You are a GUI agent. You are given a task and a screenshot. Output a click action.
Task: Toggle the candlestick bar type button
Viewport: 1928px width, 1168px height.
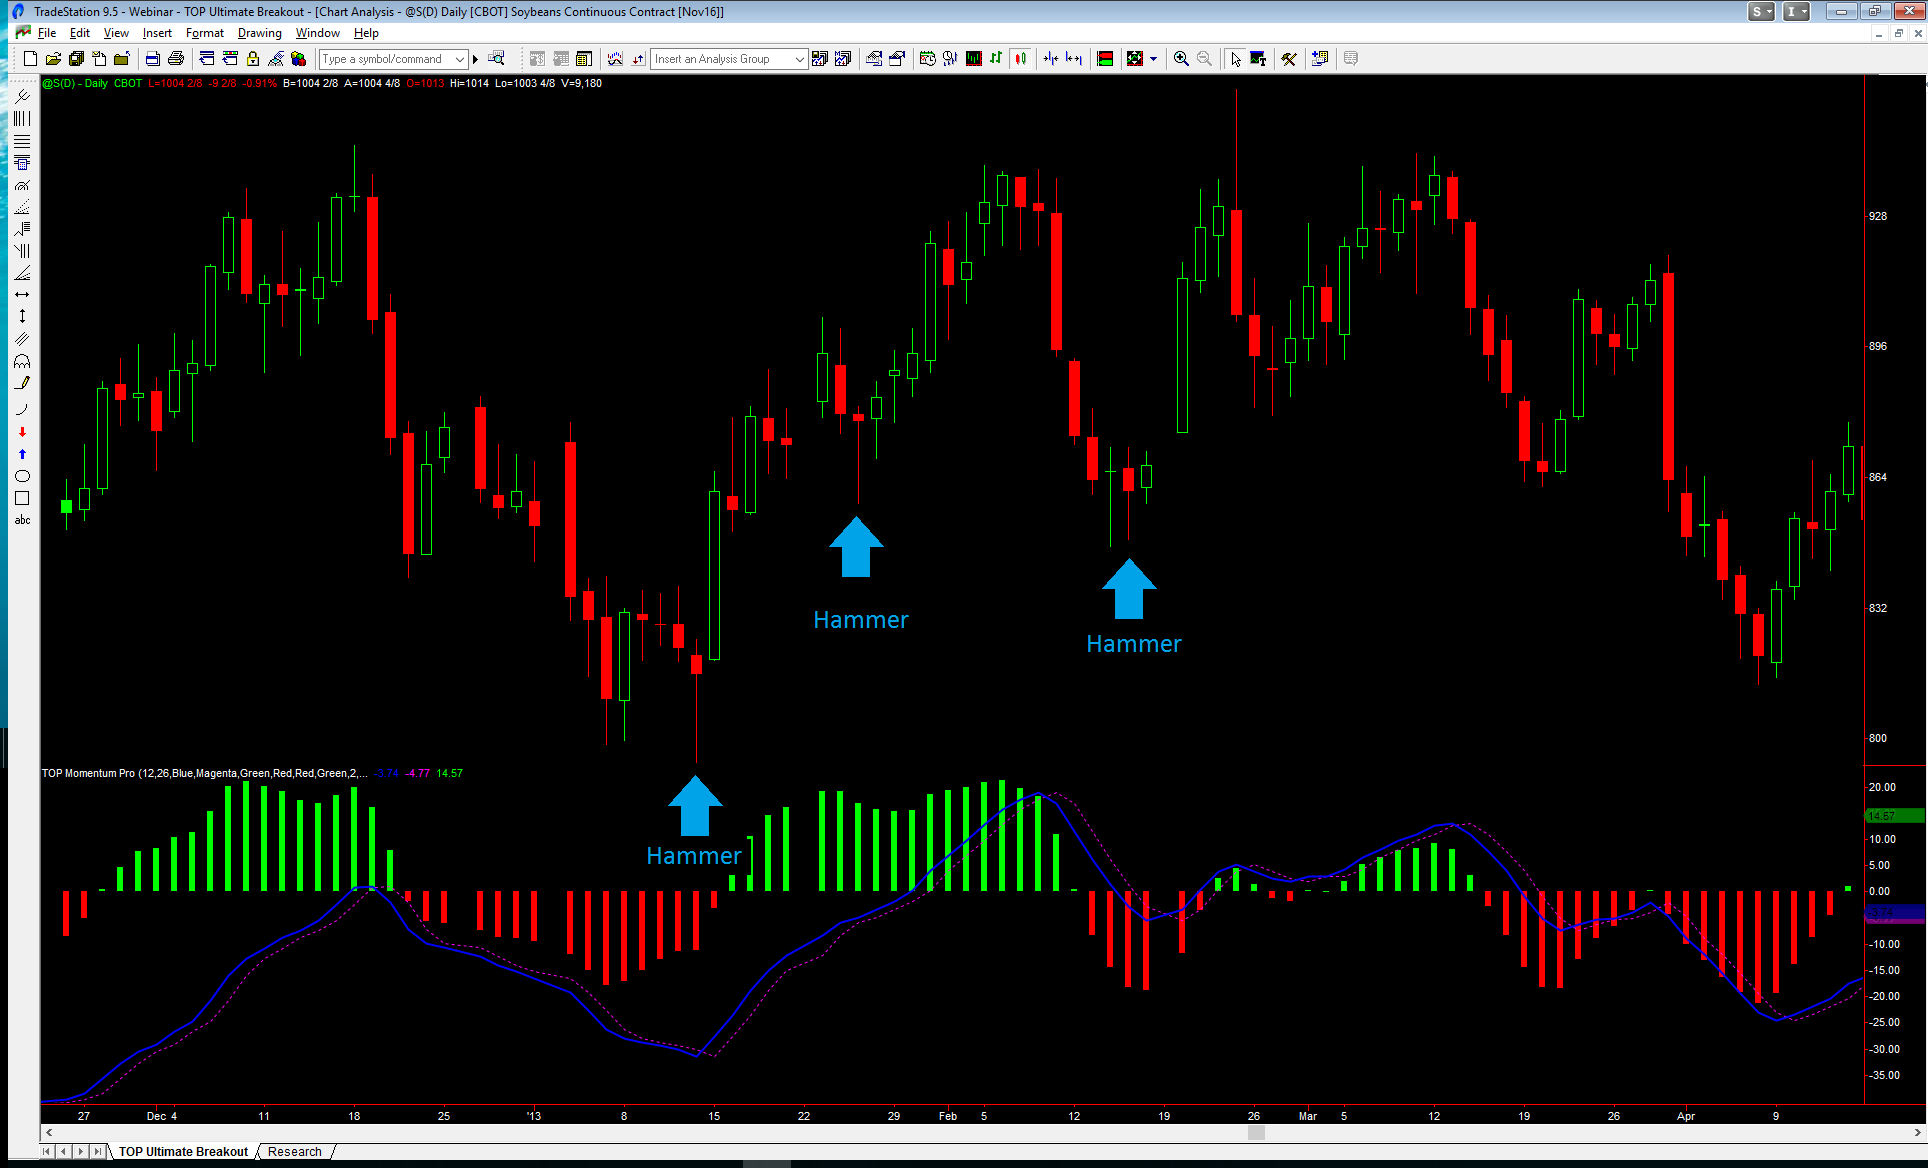click(1020, 59)
